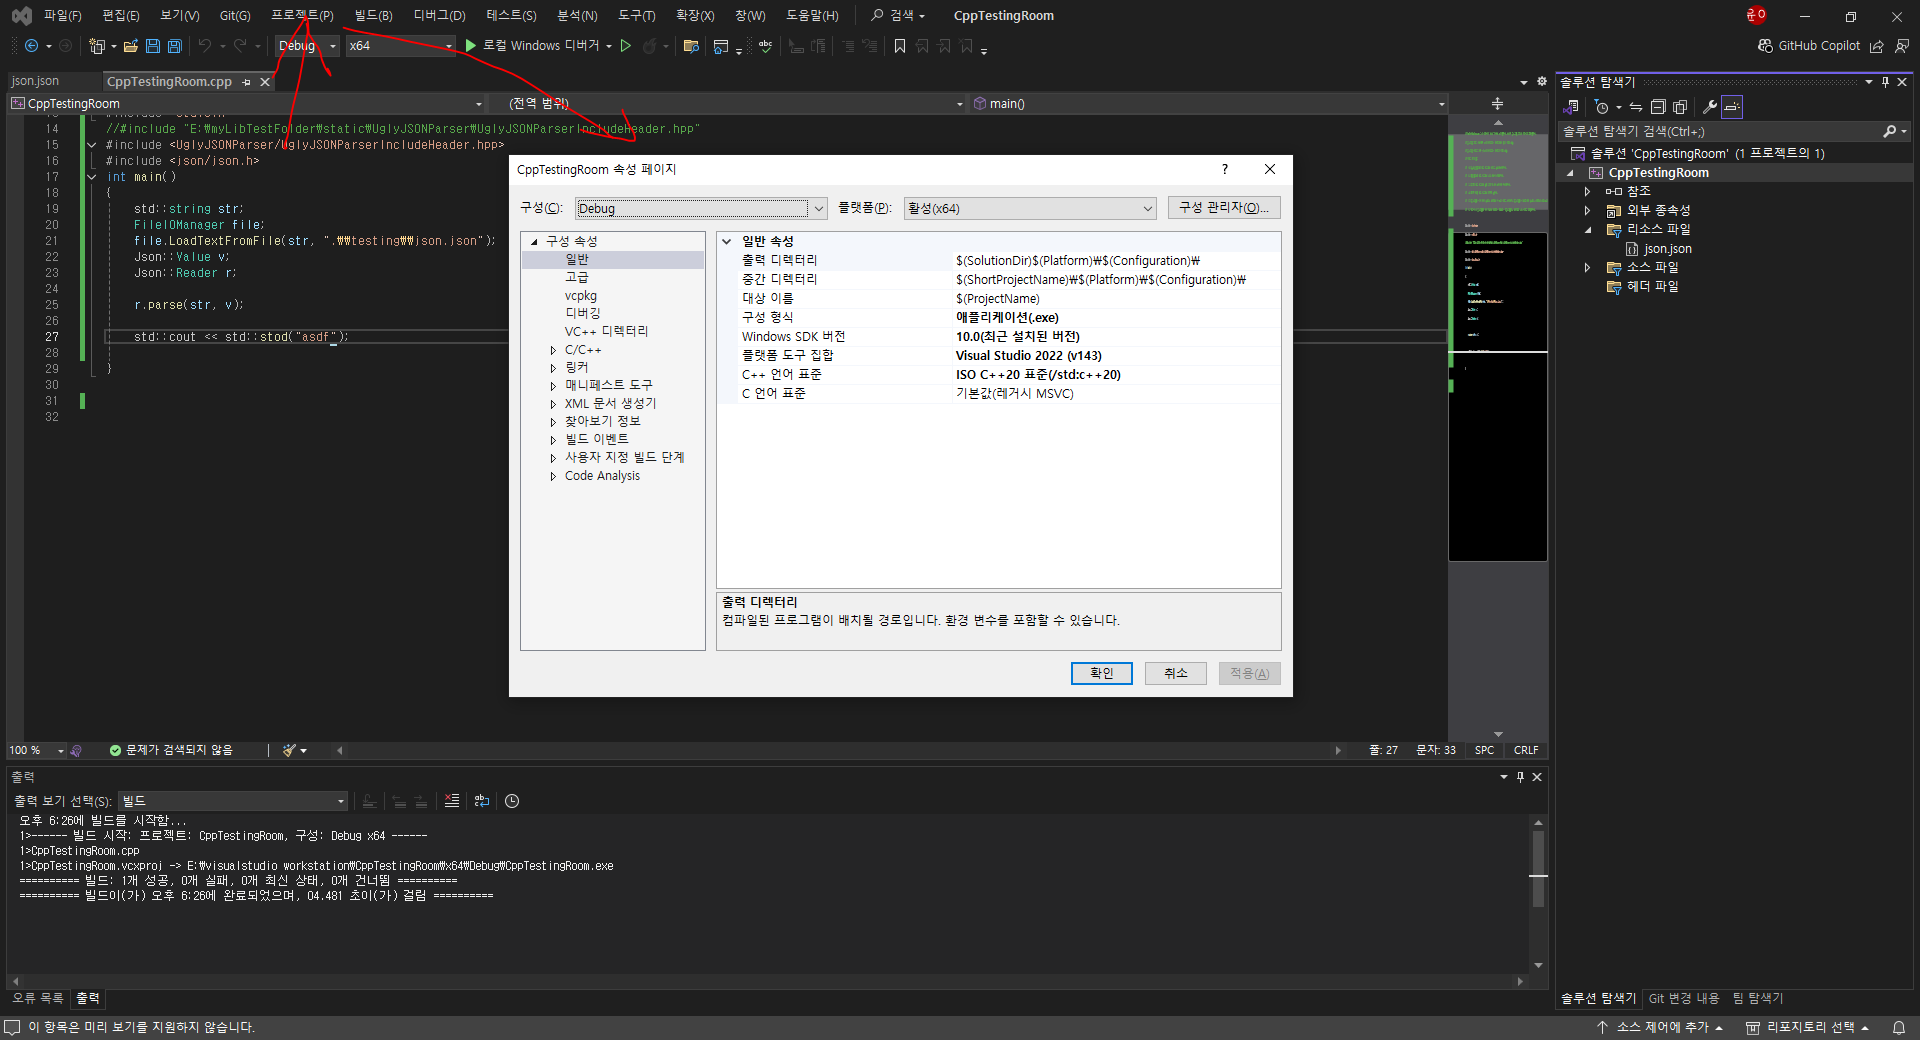
Task: Select vcpkg in property tree
Action: pyautogui.click(x=580, y=296)
